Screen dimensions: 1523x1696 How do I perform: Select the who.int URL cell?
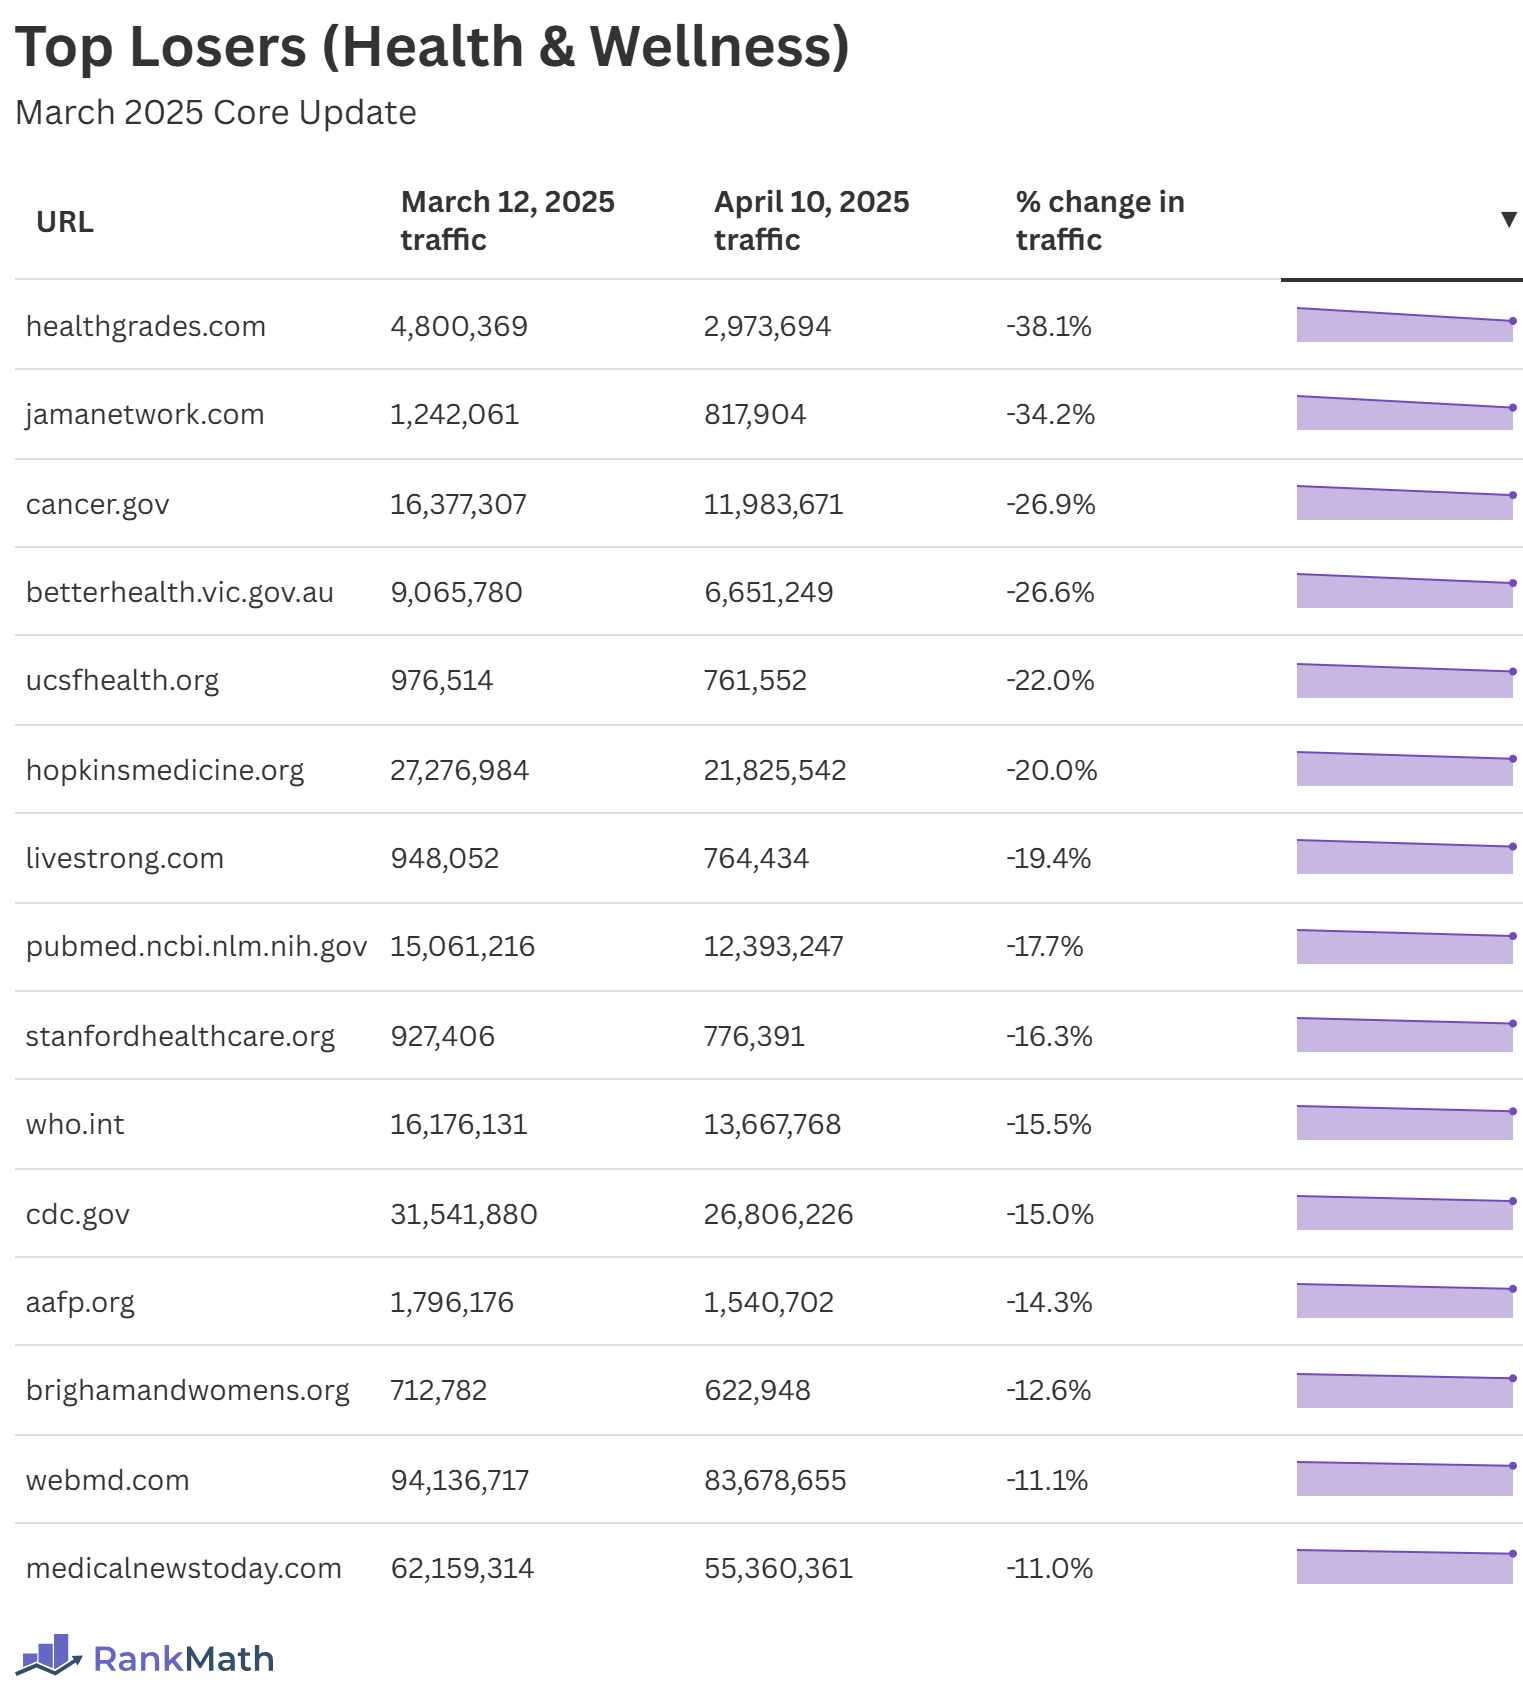pos(75,1124)
